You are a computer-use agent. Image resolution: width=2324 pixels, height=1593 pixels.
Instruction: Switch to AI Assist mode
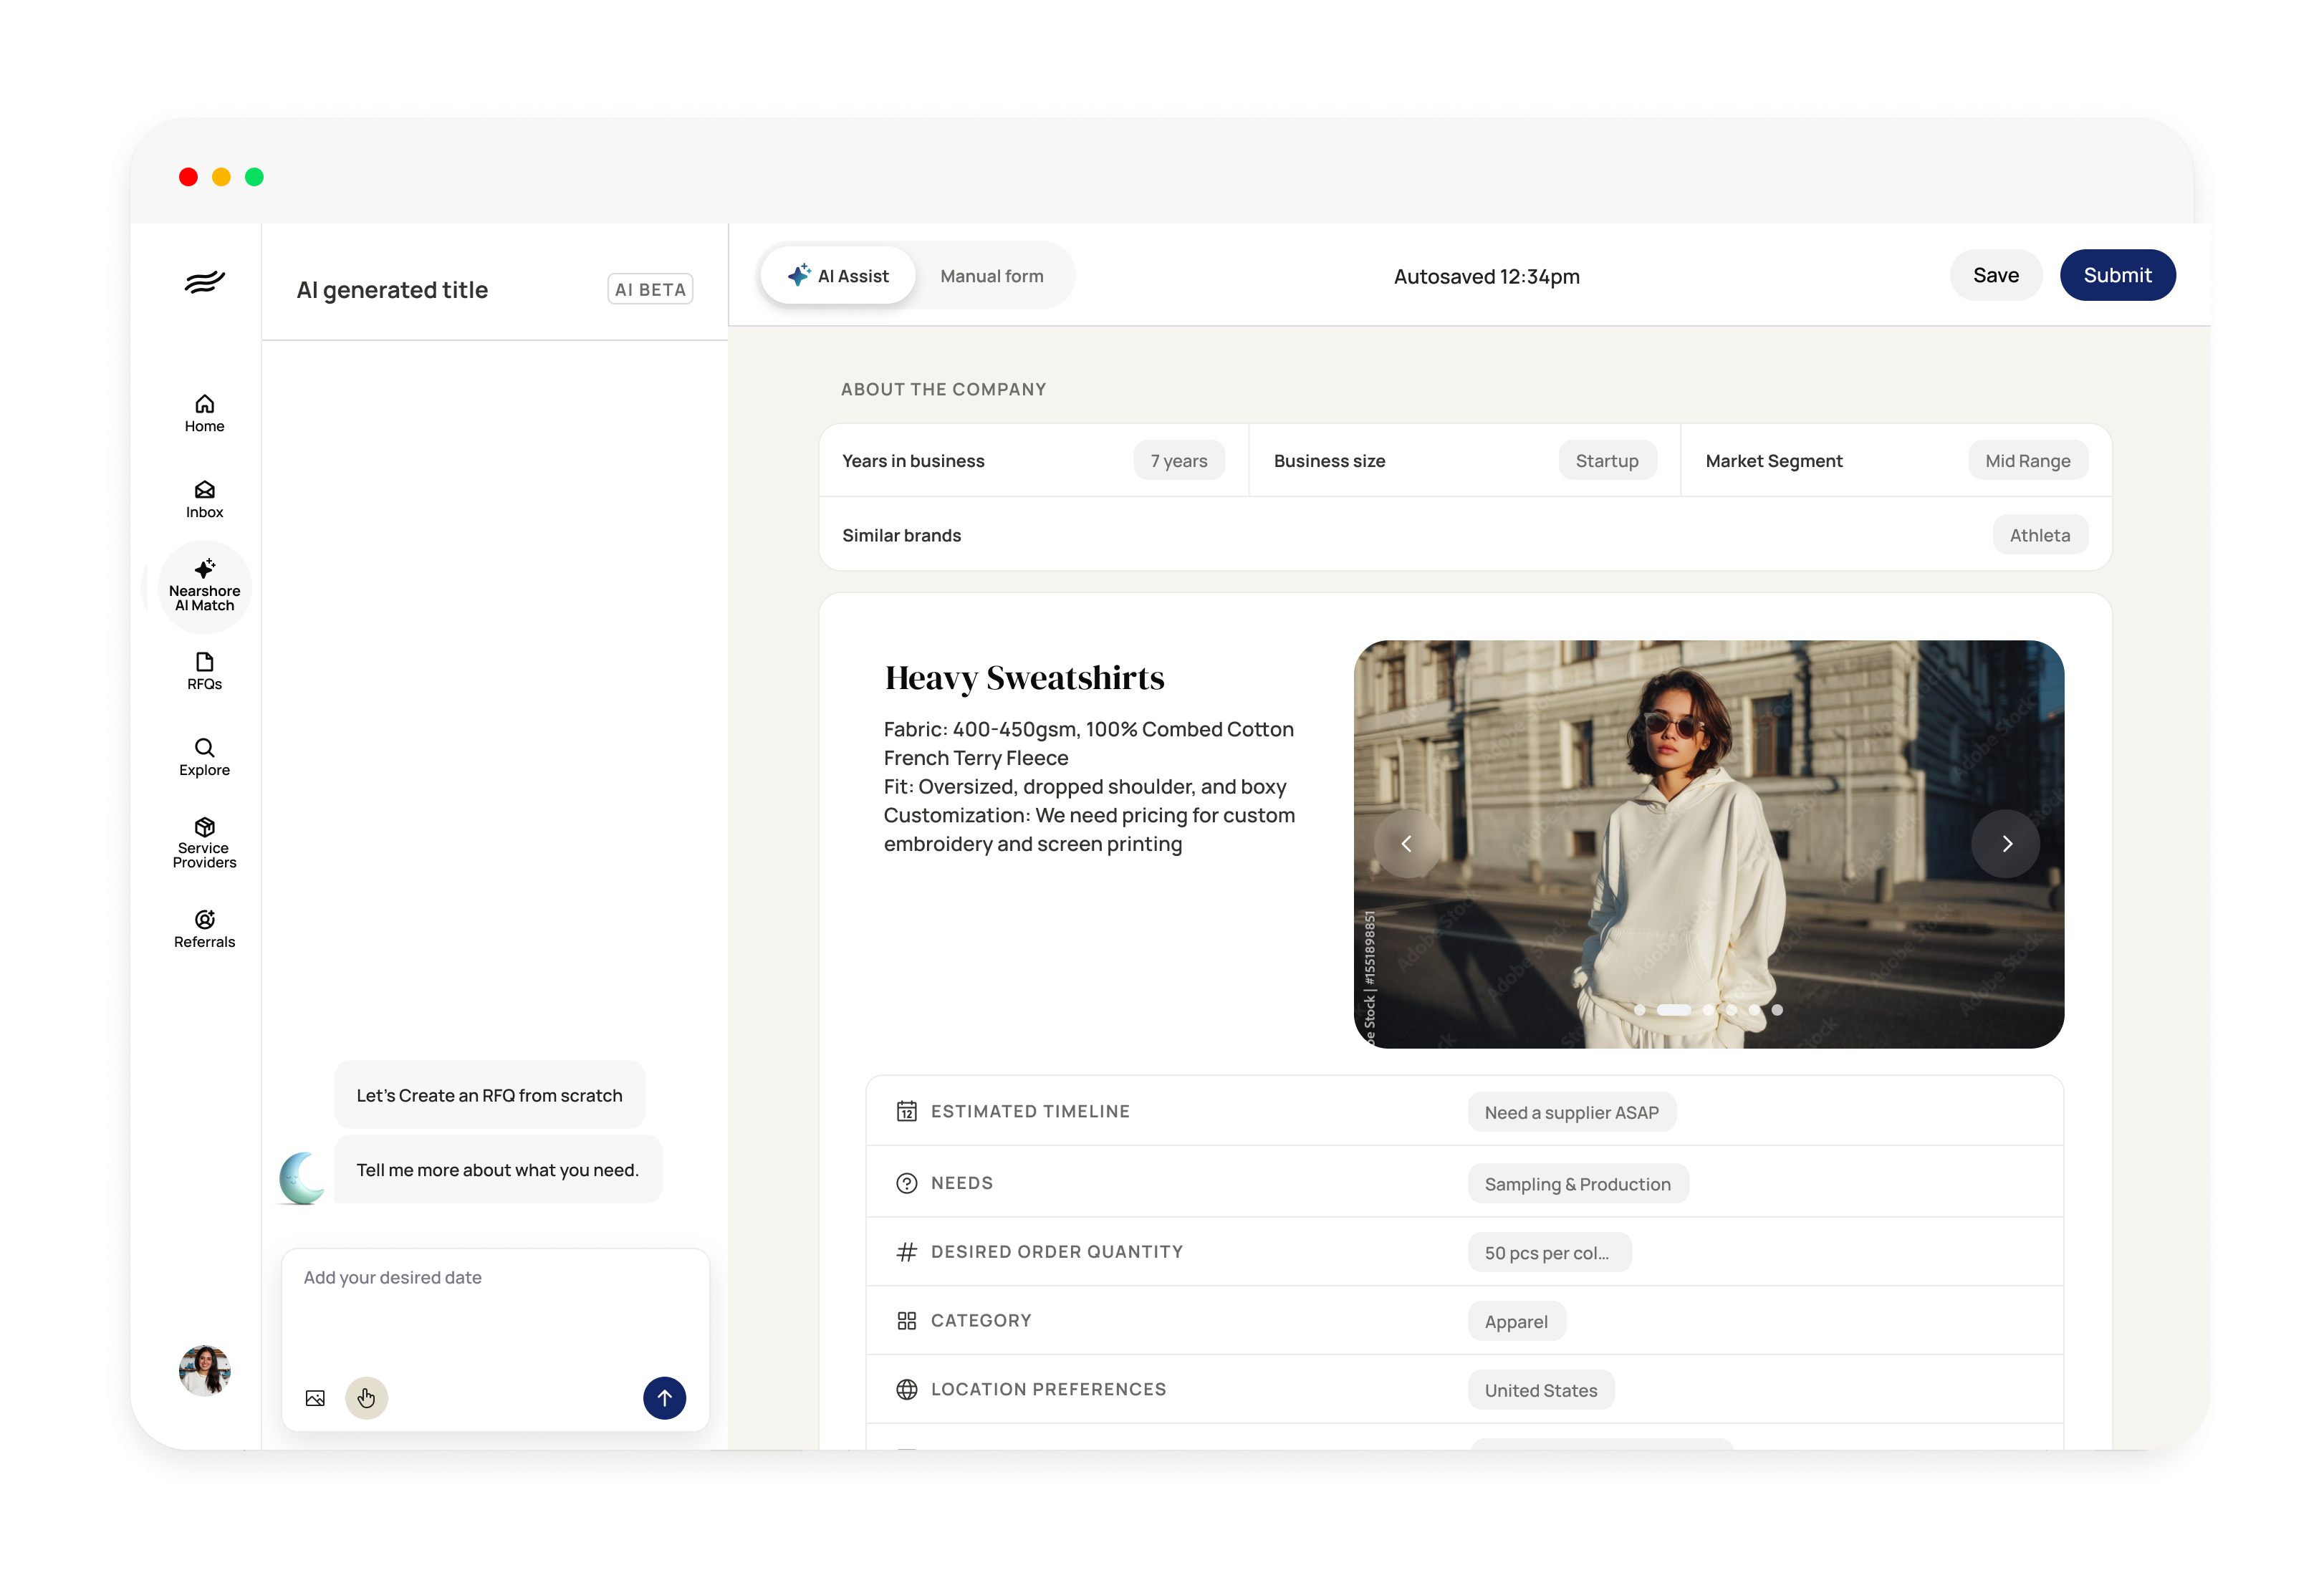(x=838, y=276)
